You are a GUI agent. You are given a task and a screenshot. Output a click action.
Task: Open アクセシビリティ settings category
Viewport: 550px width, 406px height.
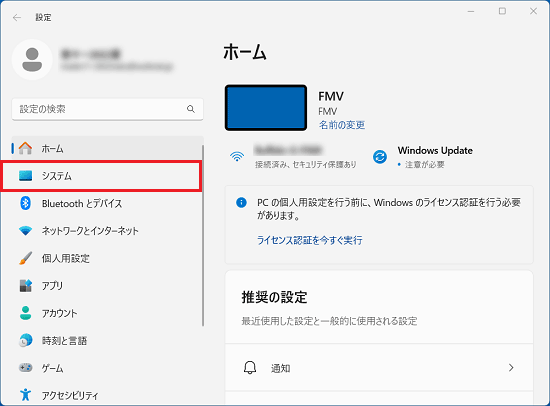pos(107,395)
